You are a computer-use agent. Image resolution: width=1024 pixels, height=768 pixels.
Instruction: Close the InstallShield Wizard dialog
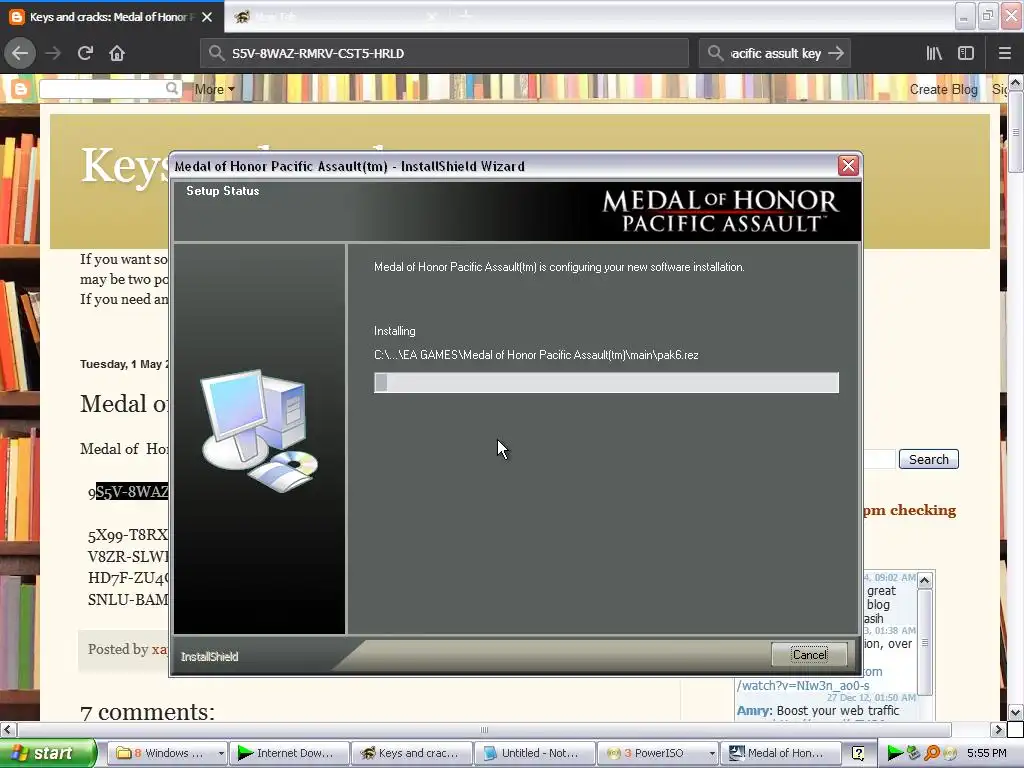[848, 166]
